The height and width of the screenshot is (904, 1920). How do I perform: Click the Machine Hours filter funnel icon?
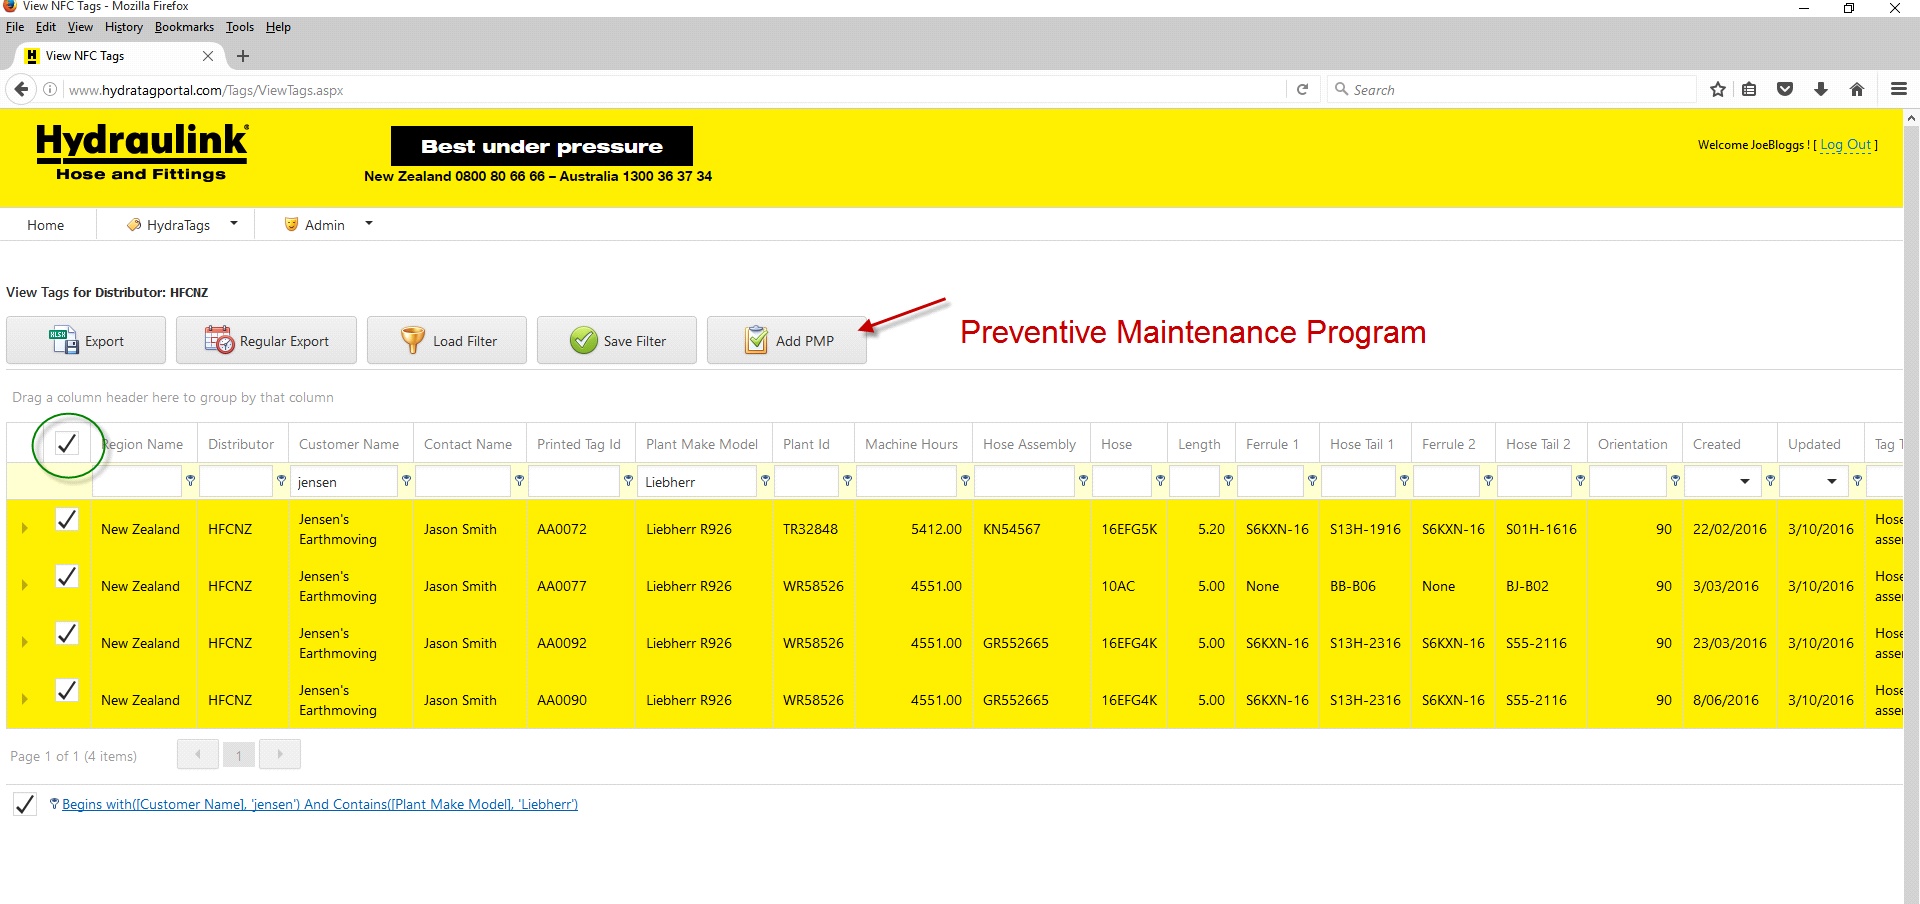(x=966, y=481)
